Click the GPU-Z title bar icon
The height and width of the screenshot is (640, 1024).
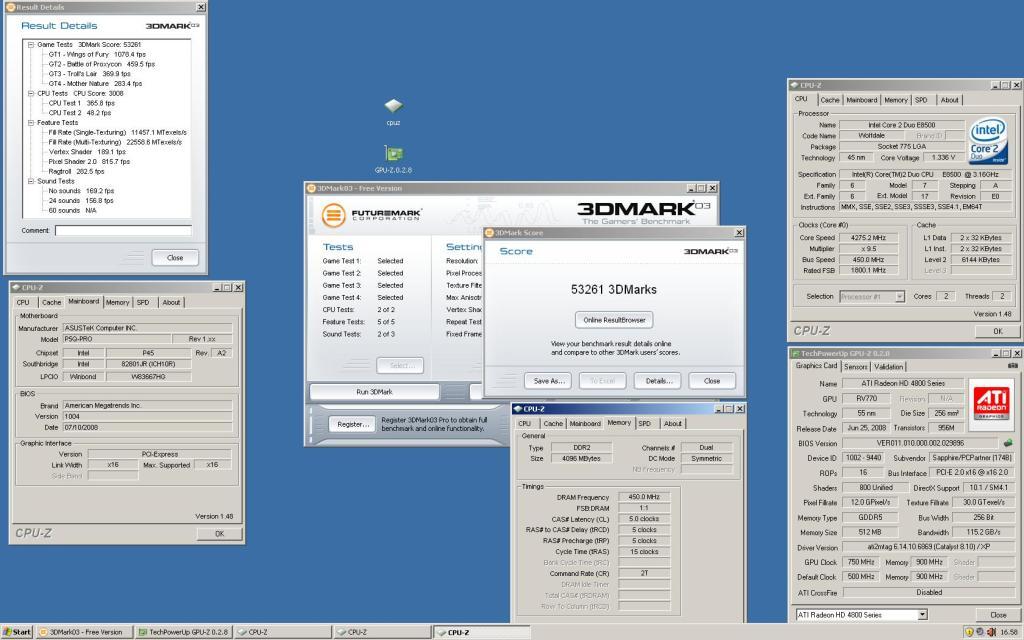[x=795, y=353]
